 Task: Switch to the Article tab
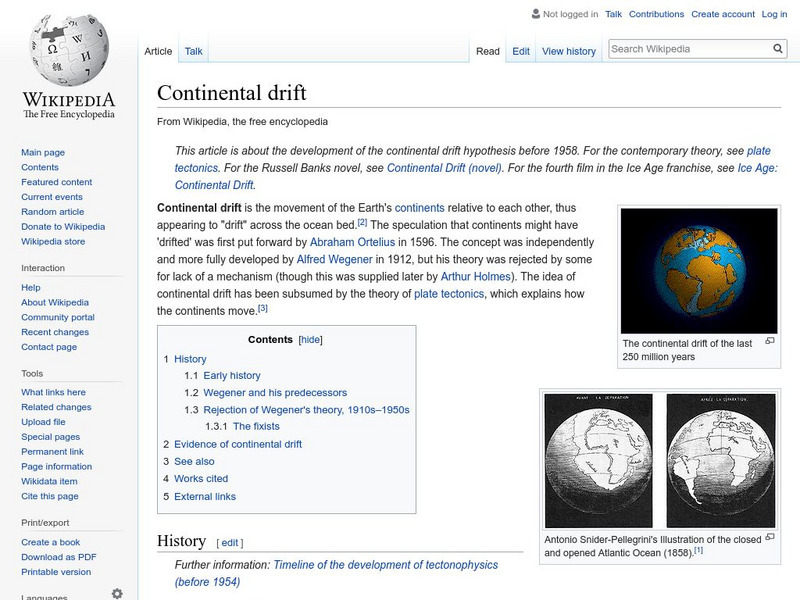158,51
